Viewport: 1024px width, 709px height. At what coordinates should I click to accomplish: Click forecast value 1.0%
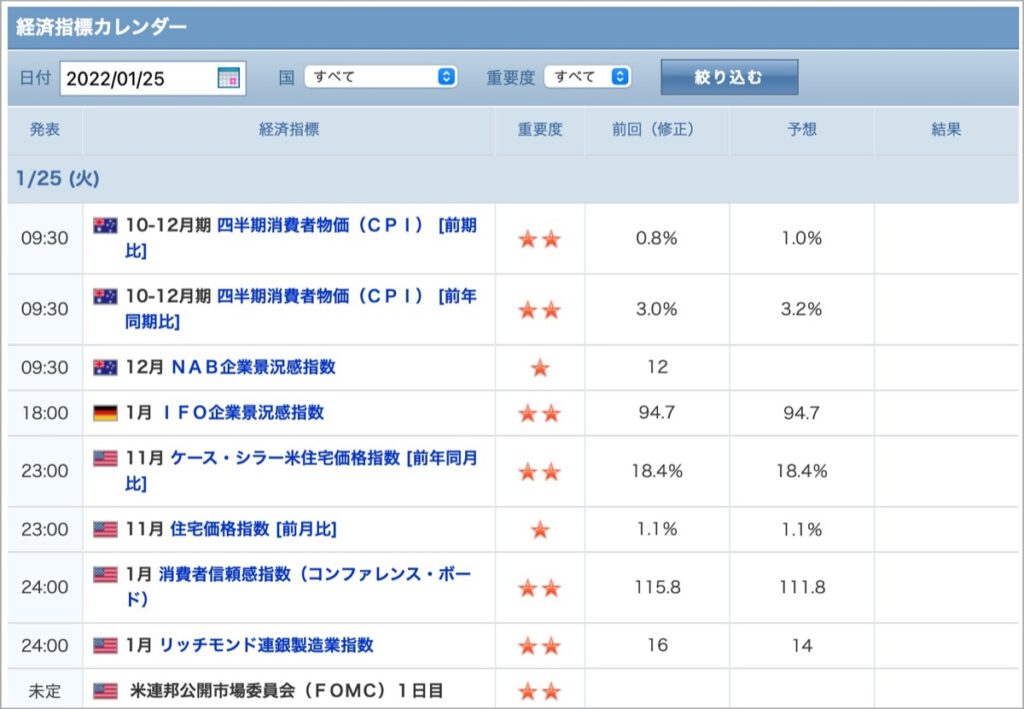tap(802, 238)
